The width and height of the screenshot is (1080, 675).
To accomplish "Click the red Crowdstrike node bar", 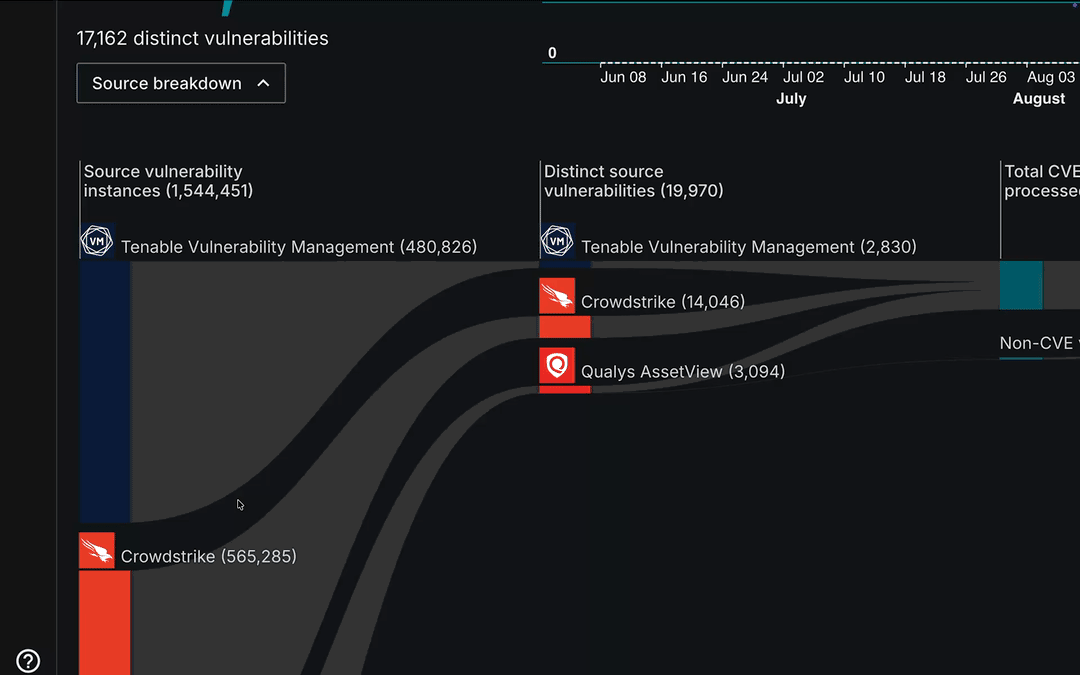I will click(x=104, y=620).
